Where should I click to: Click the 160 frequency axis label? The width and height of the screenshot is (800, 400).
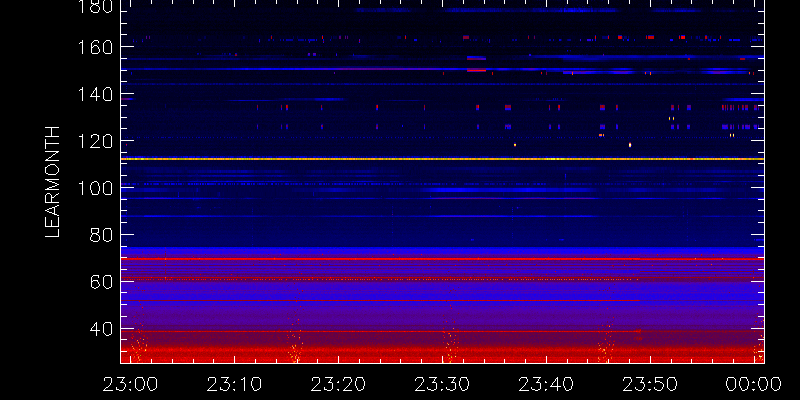click(96, 47)
